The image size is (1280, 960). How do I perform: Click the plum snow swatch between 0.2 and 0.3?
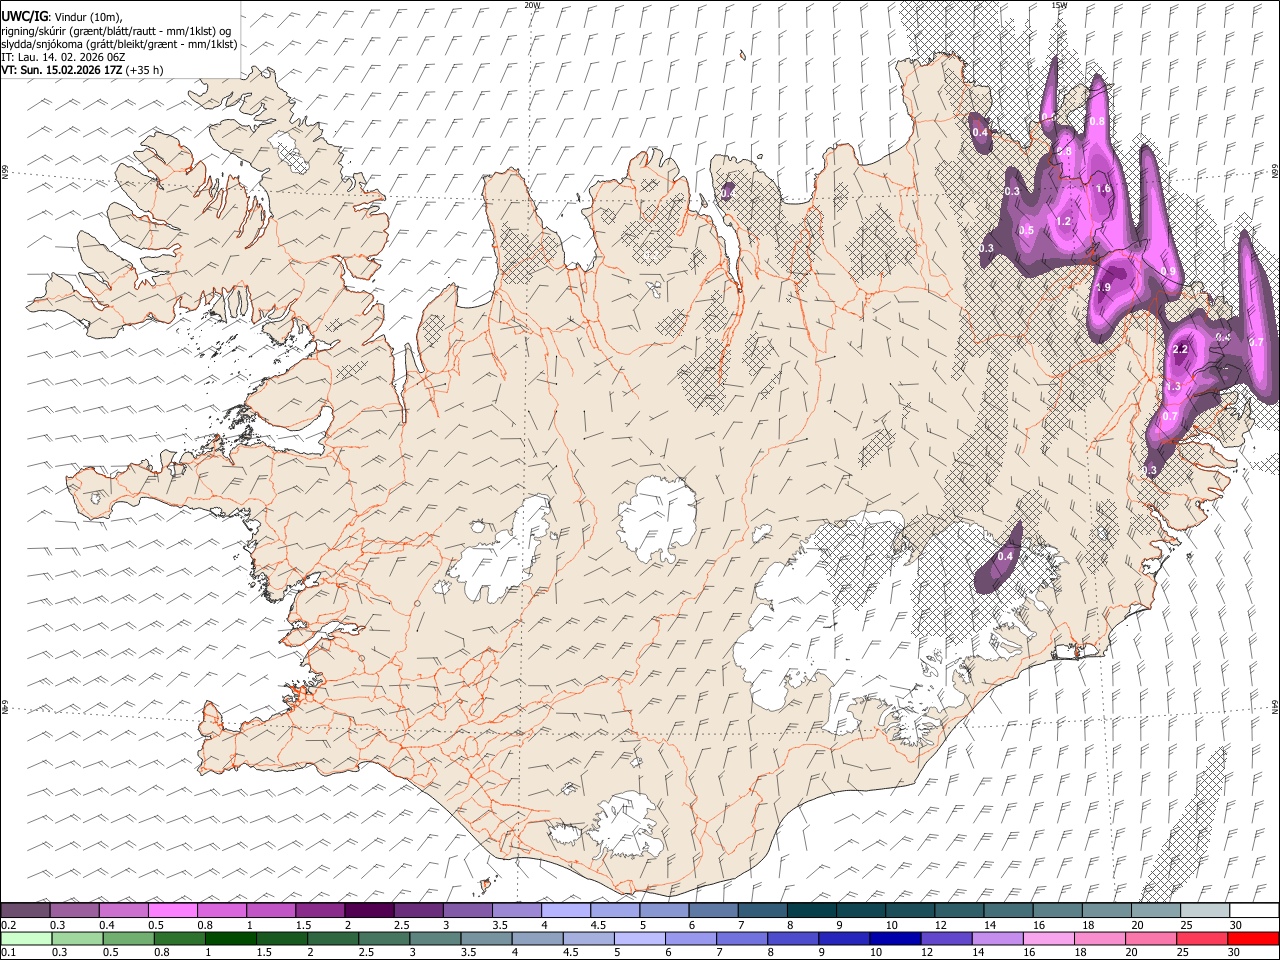(26, 910)
